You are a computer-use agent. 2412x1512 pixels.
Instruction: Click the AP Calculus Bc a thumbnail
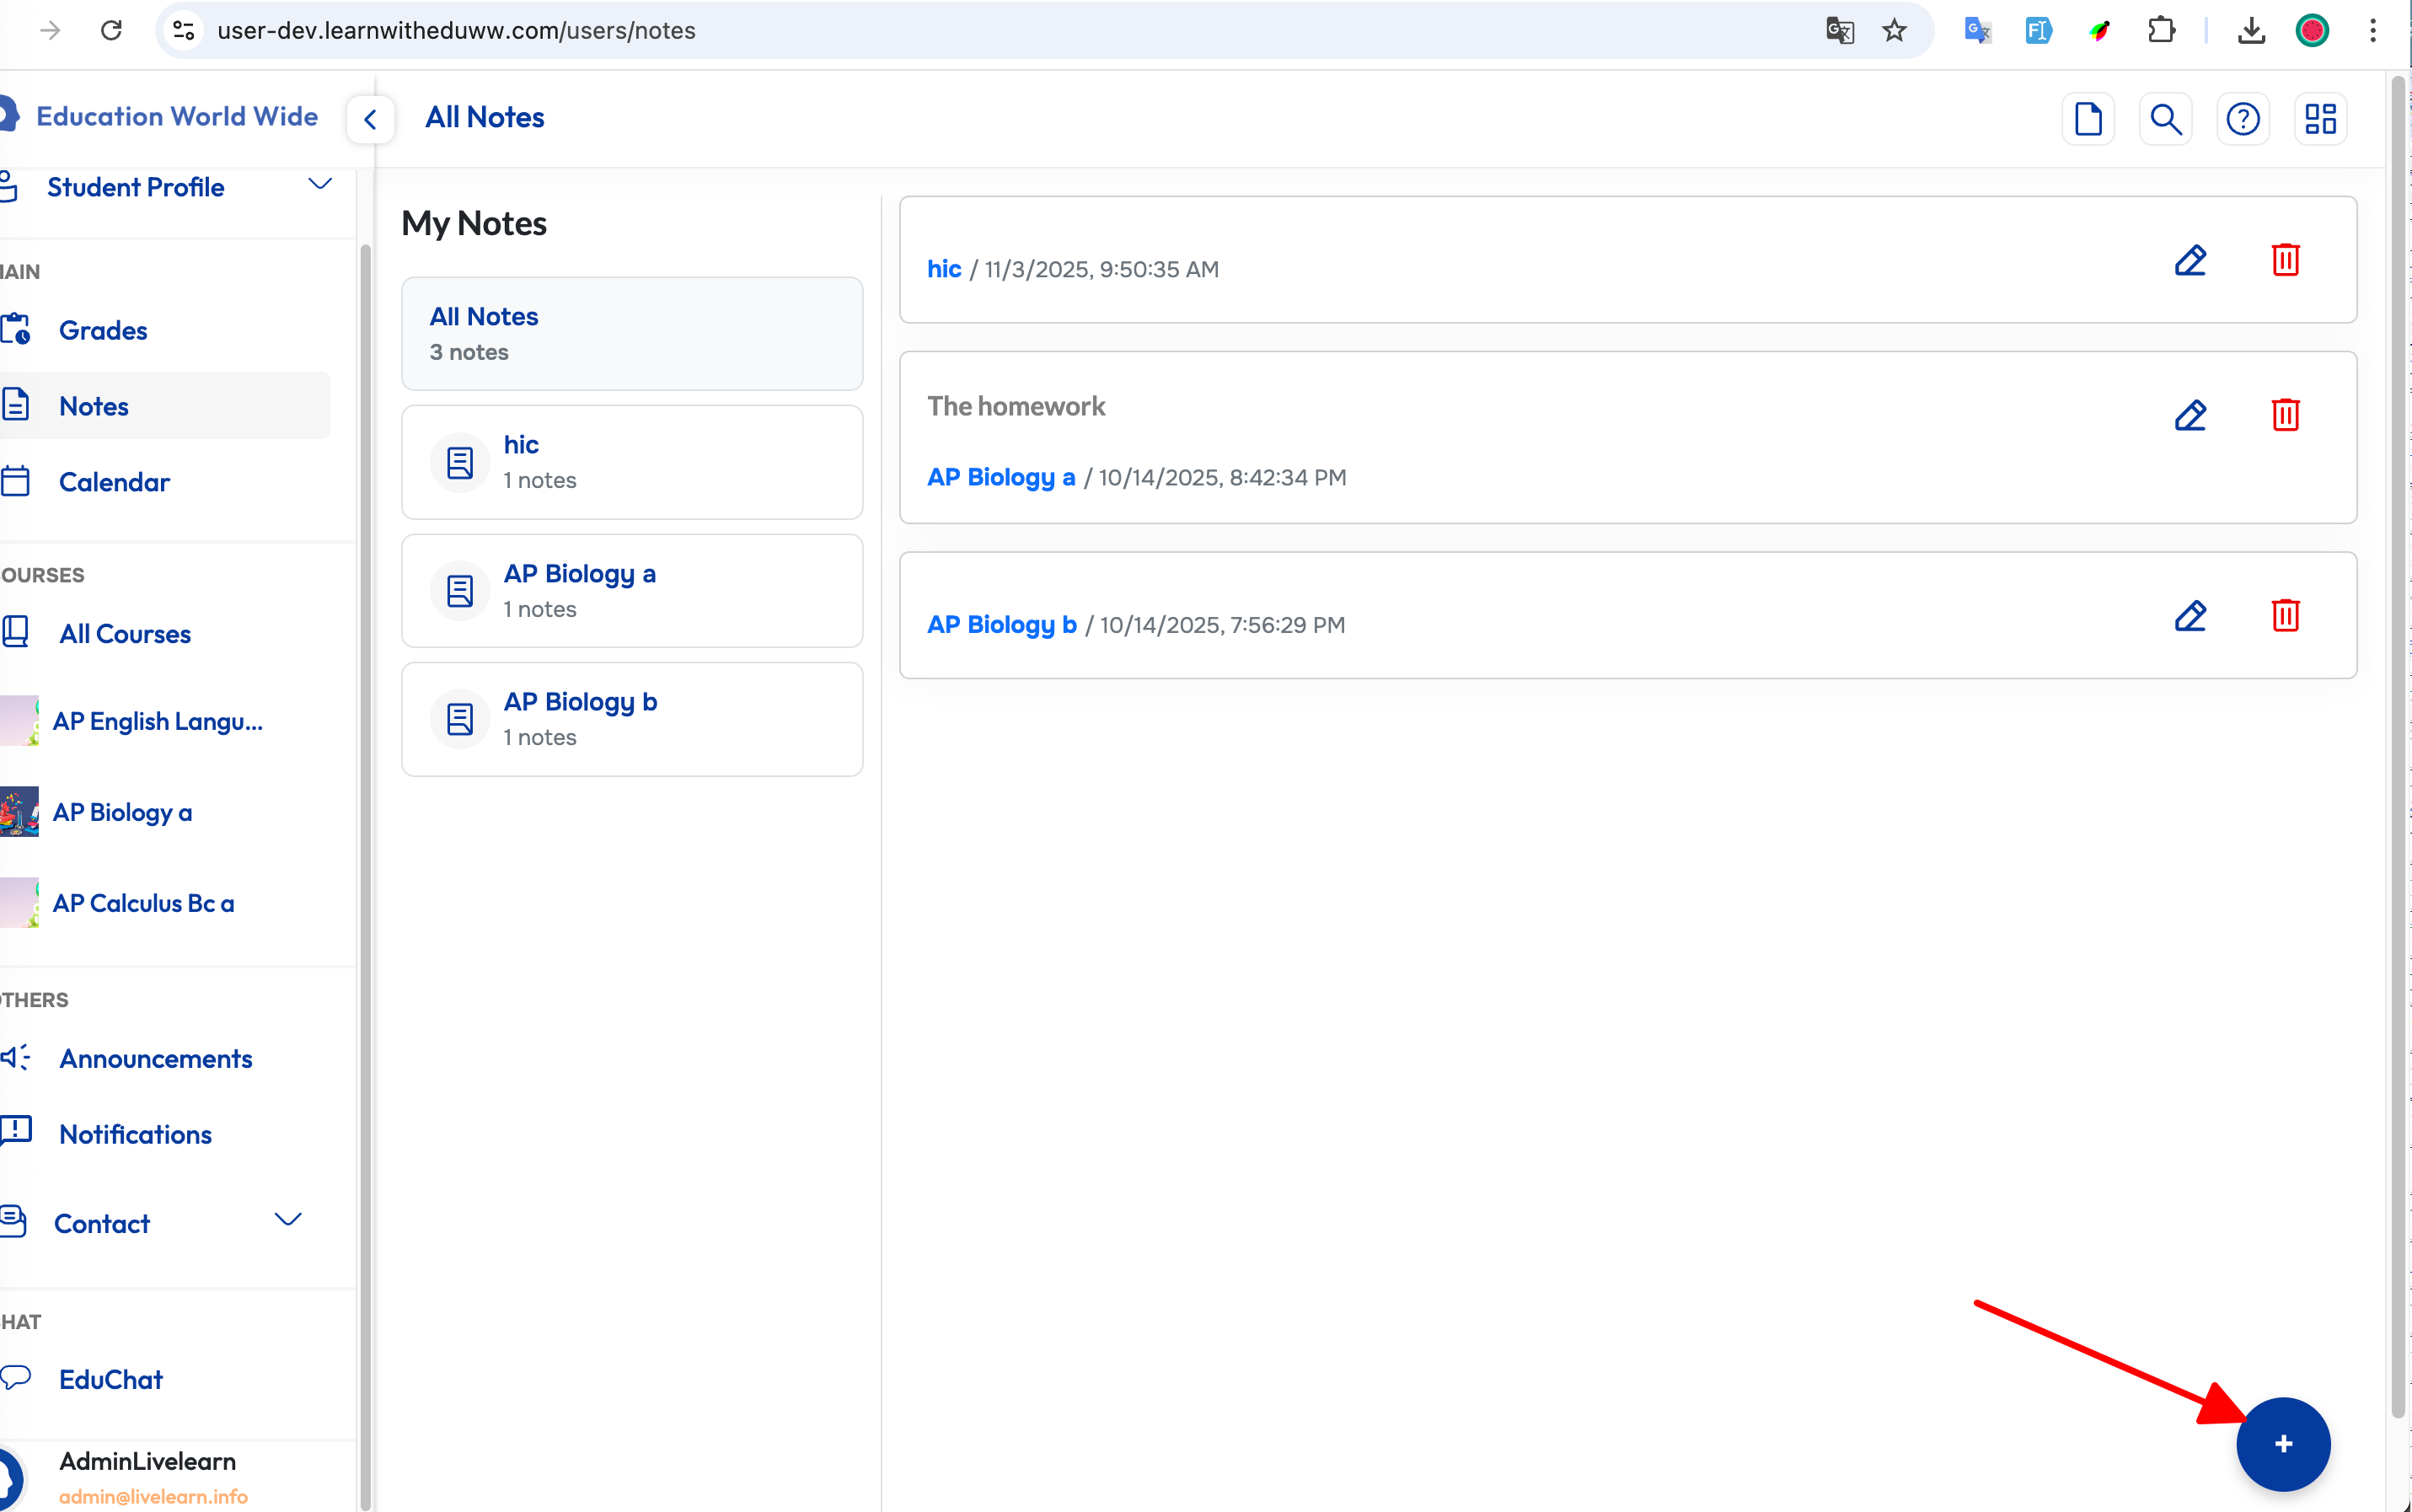pos(20,902)
